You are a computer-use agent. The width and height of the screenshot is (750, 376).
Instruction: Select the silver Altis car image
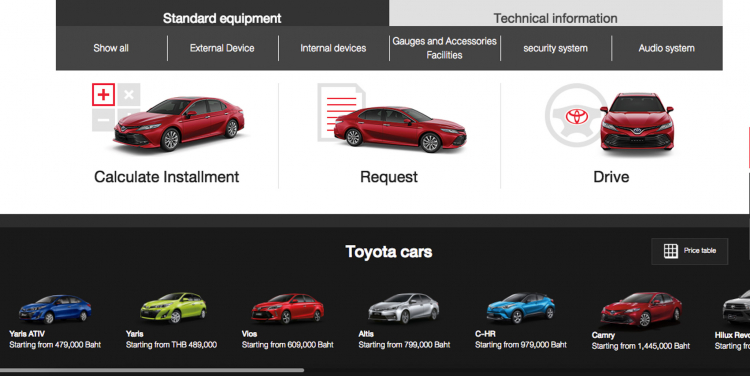click(404, 308)
